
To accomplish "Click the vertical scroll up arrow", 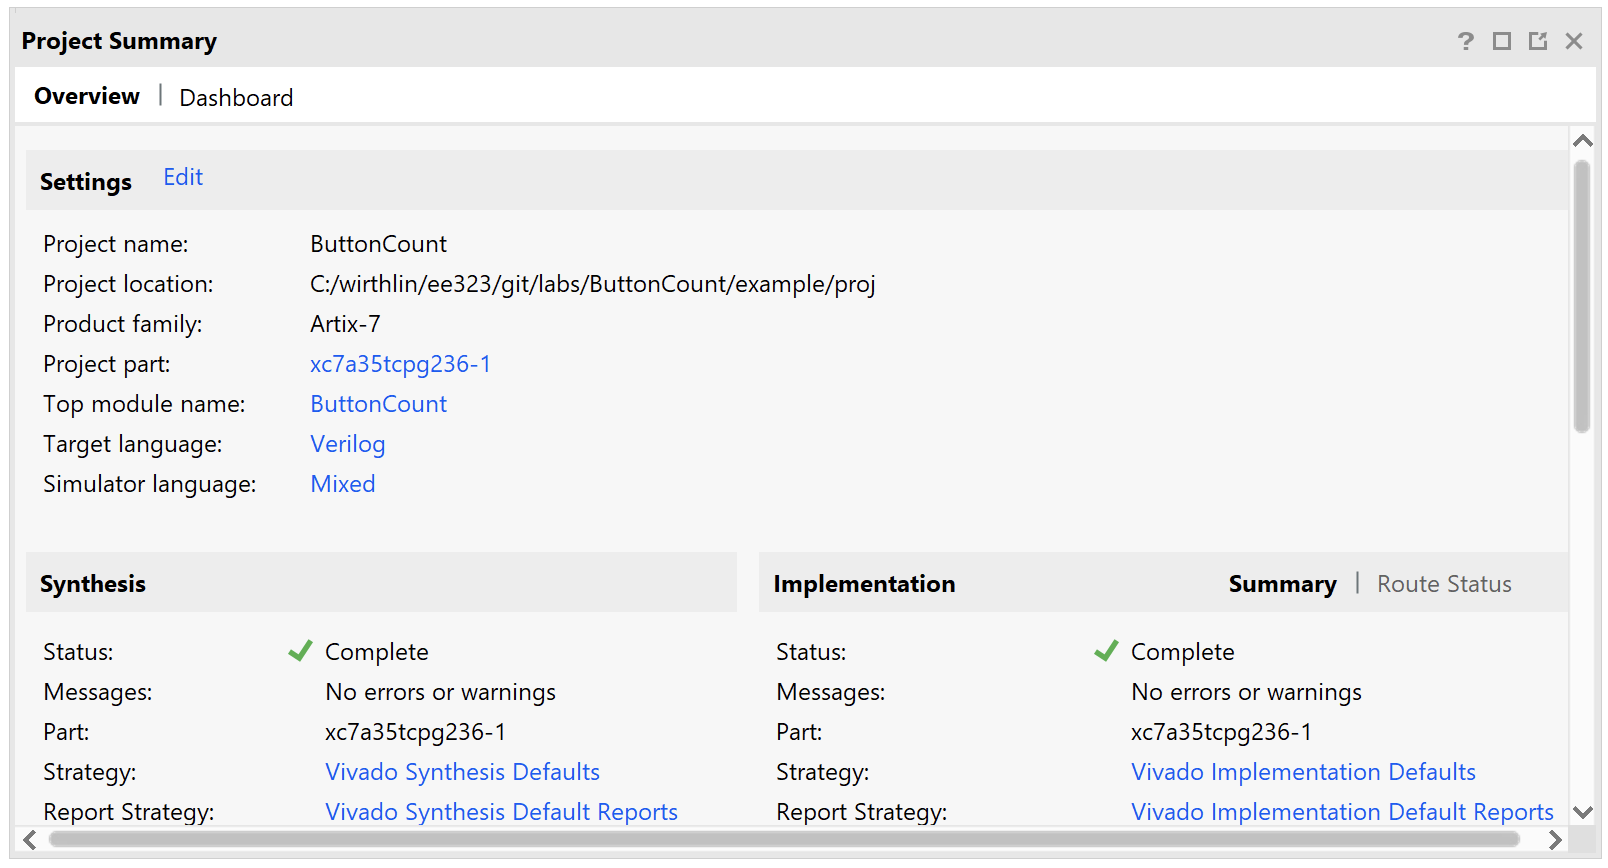I will pyautogui.click(x=1582, y=141).
